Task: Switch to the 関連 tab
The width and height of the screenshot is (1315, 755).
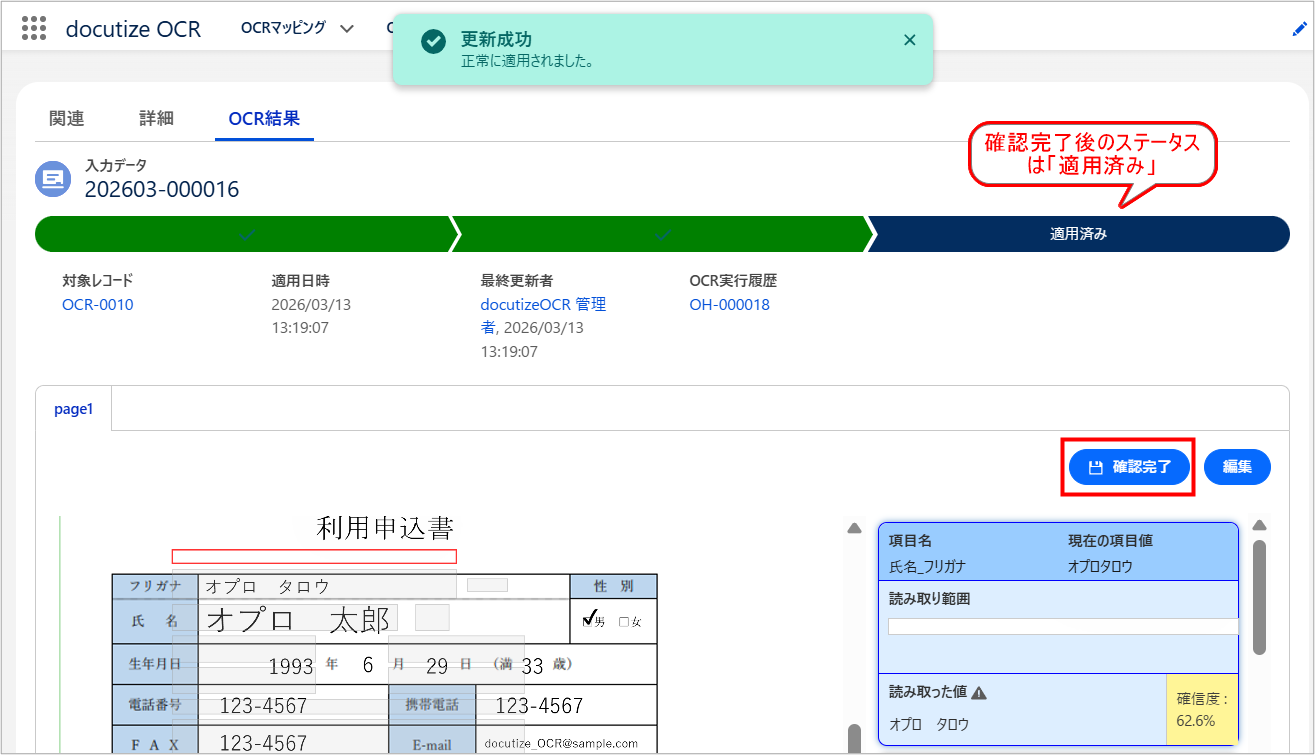Action: pyautogui.click(x=67, y=118)
